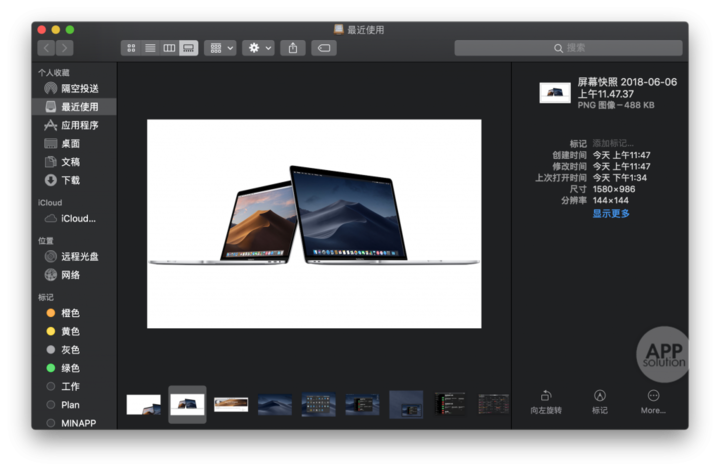
Task: Select the 黄色 yellow tag
Action: point(74,331)
